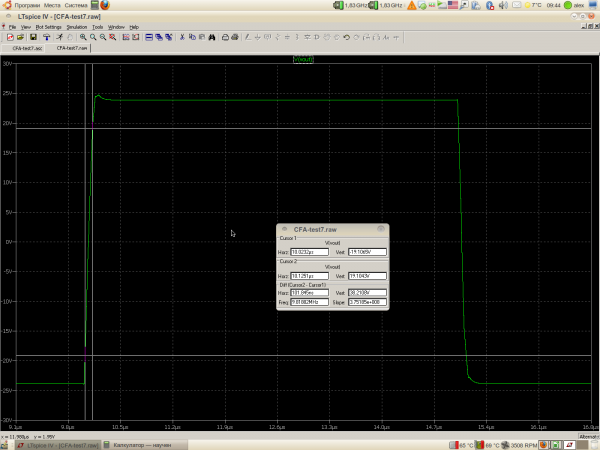Open the Window menu

coord(116,27)
